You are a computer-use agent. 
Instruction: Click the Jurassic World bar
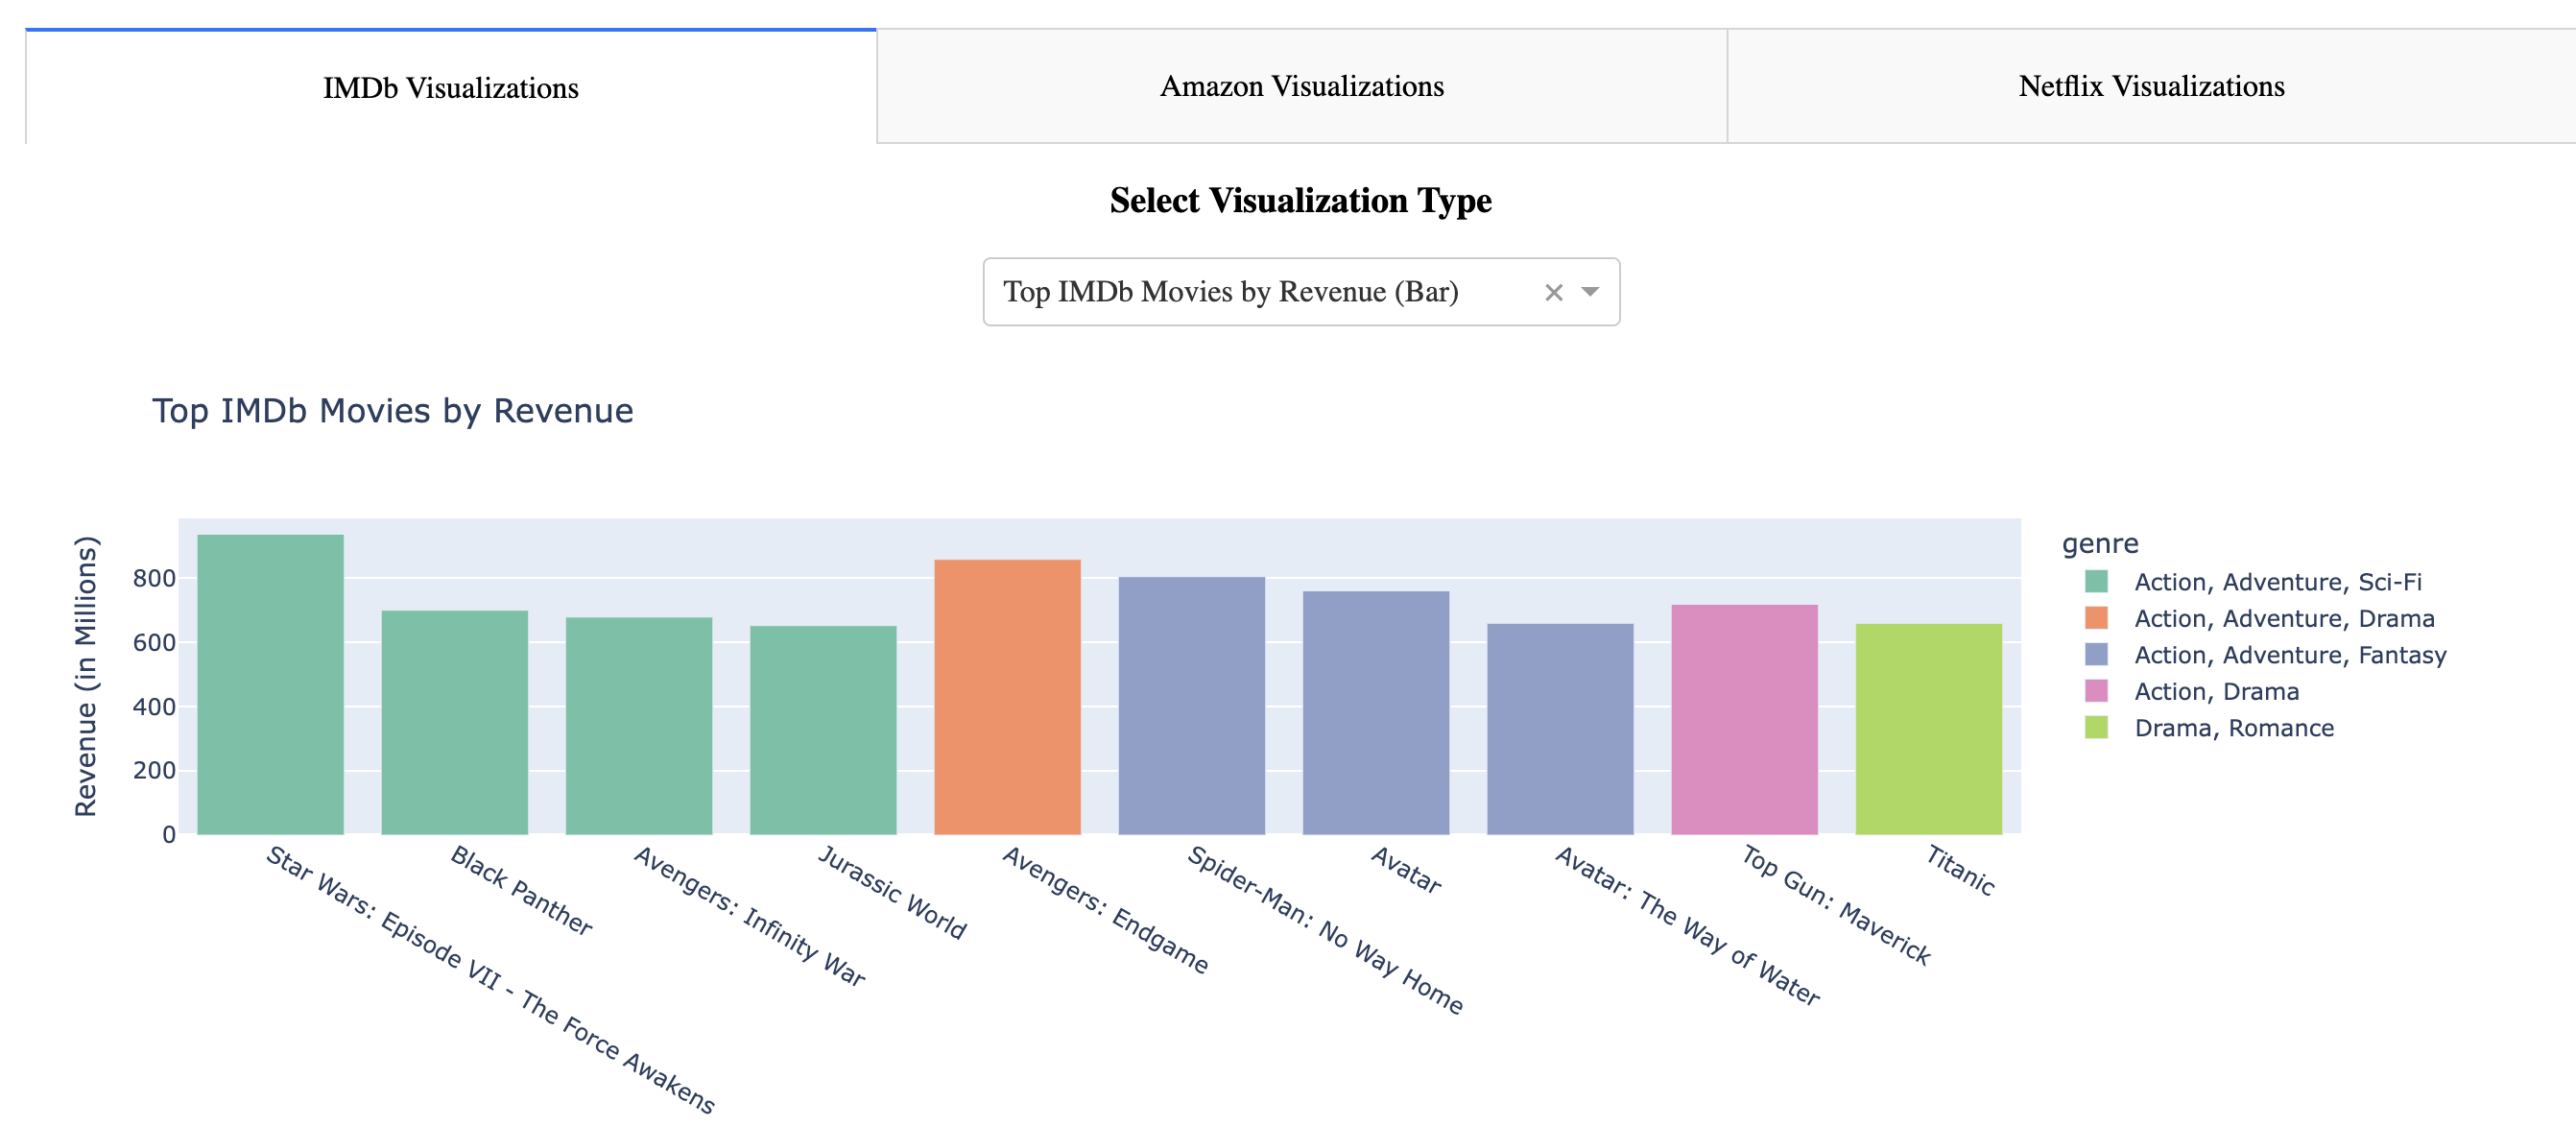[x=823, y=731]
